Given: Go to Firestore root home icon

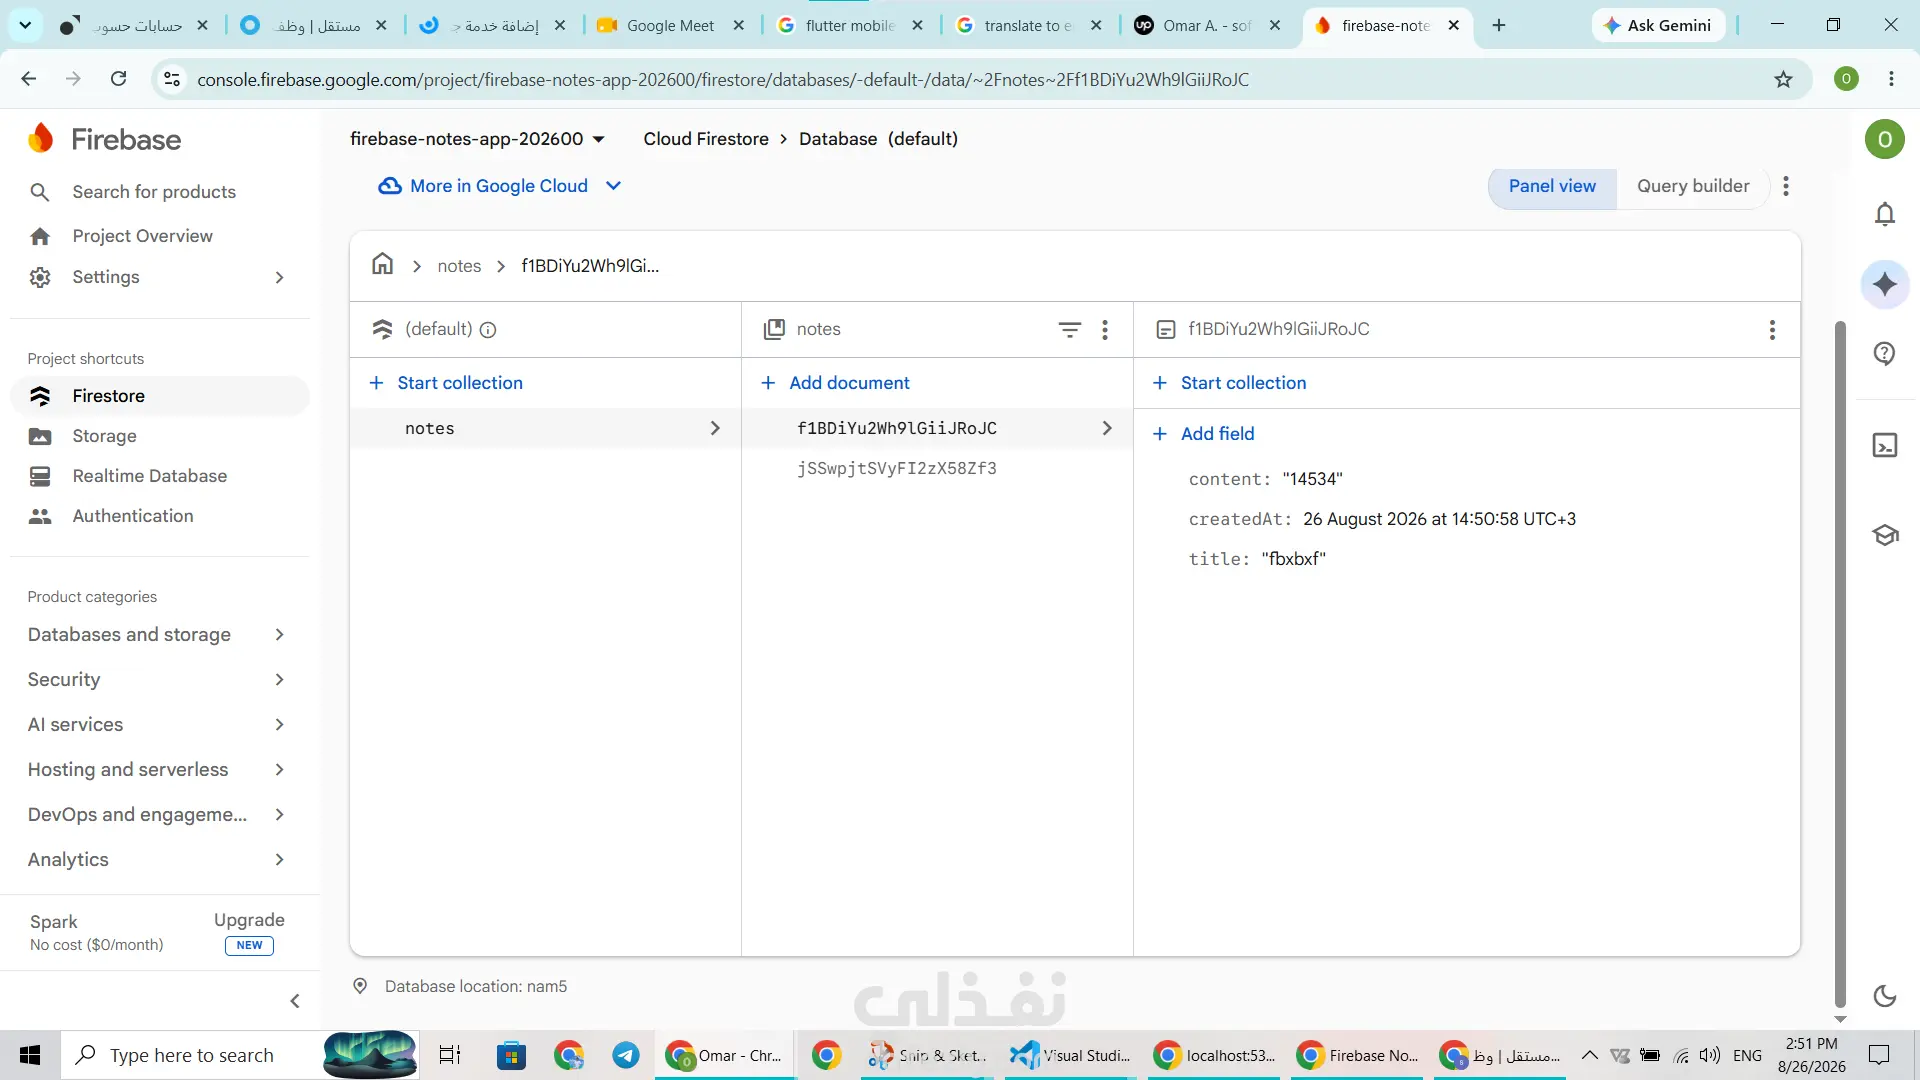Looking at the screenshot, I should coord(382,264).
